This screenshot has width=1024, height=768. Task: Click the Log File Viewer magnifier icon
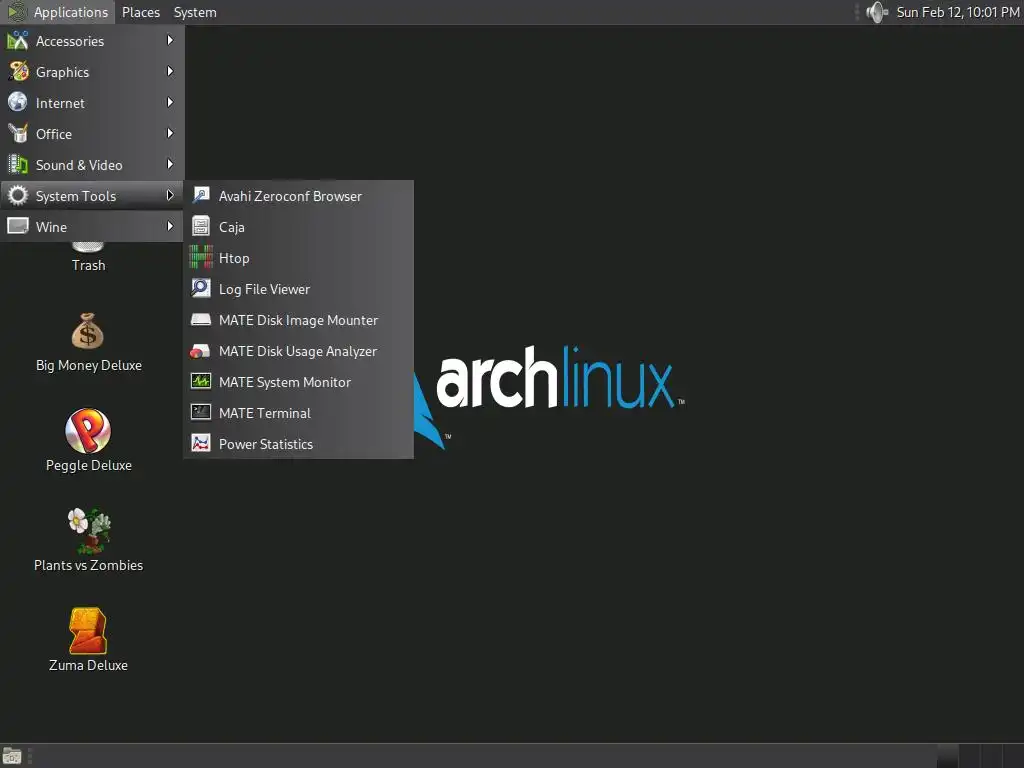pos(201,289)
